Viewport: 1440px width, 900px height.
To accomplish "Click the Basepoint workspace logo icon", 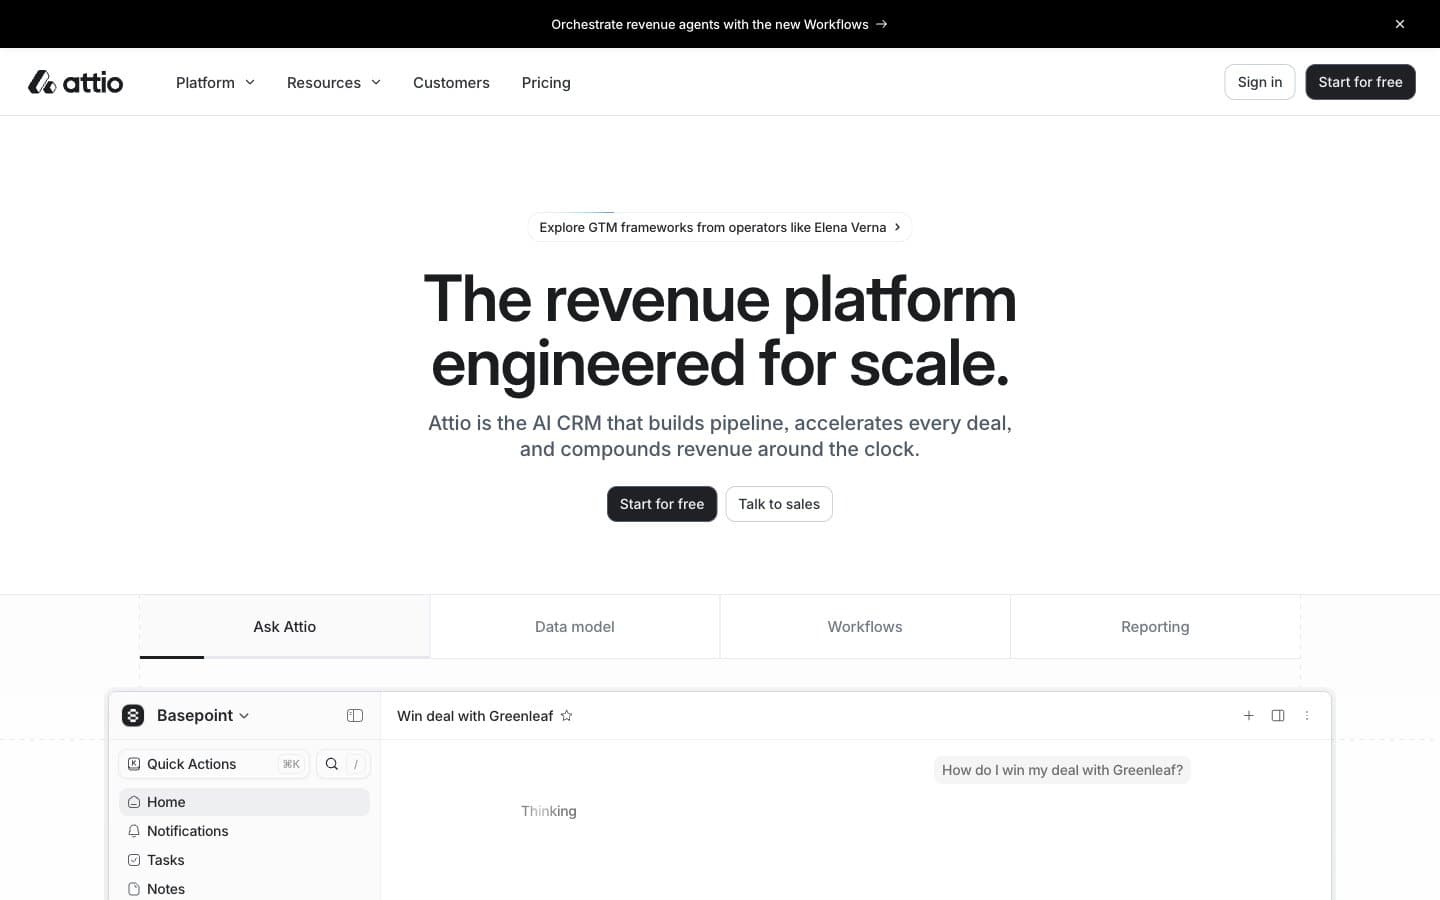I will (x=133, y=715).
